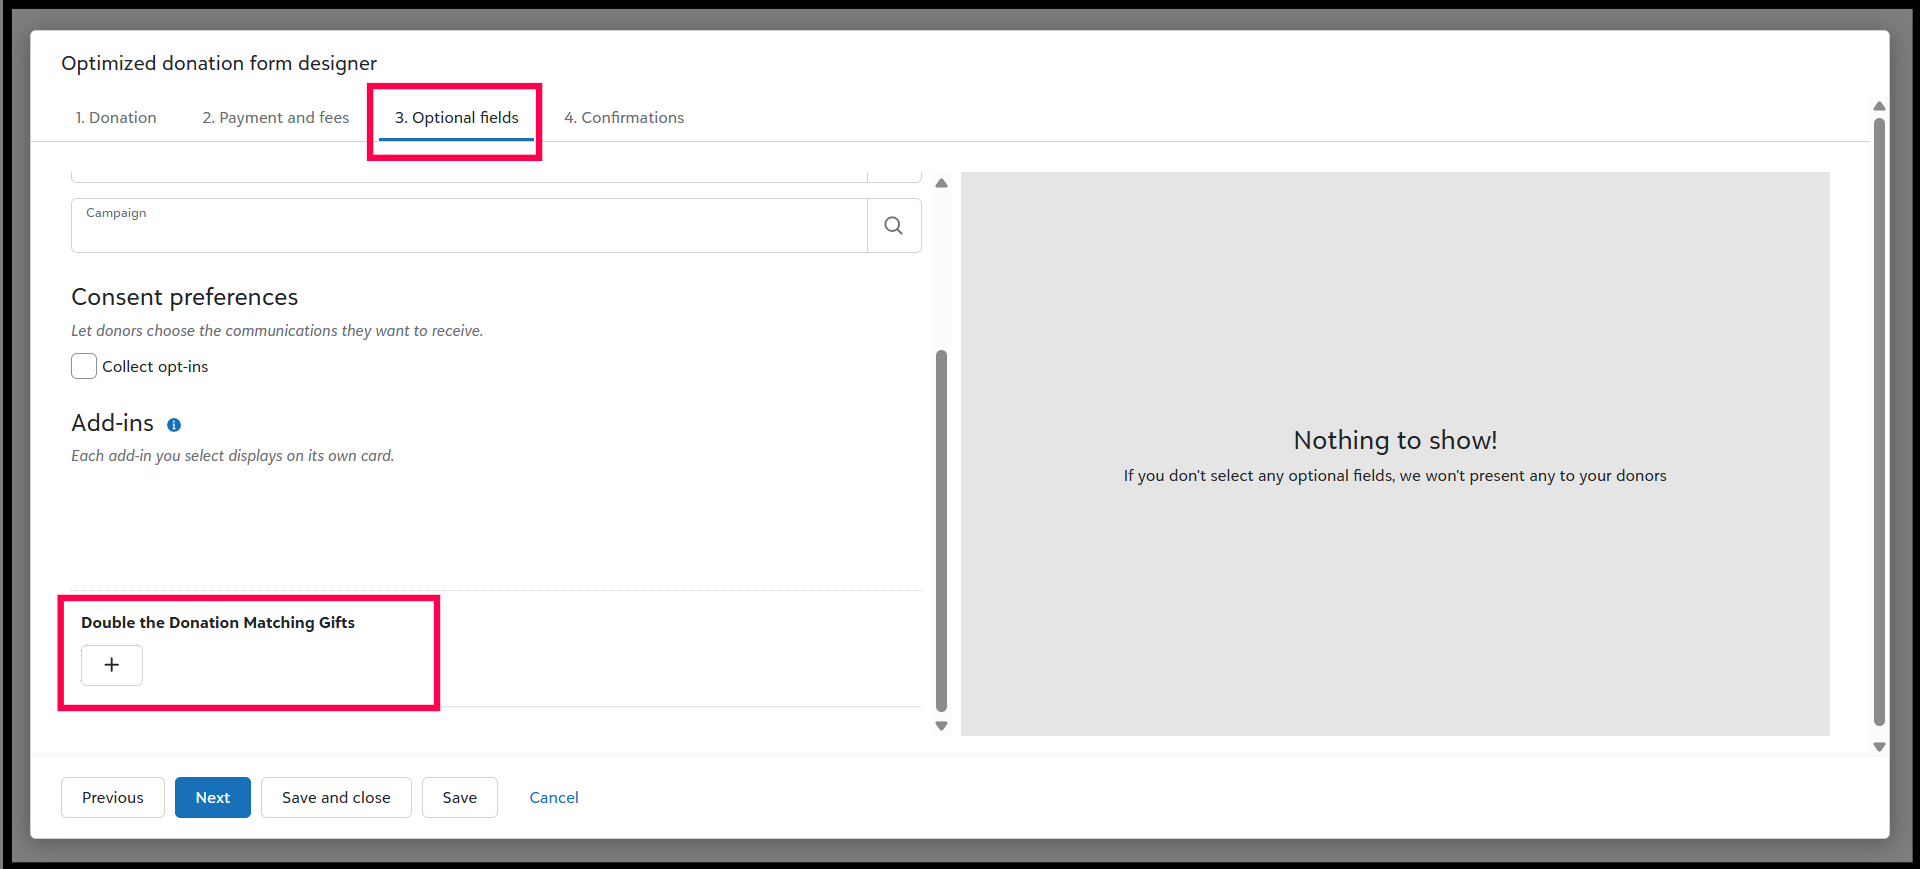Select the 3. Optional fields tab
Screen dimensions: 1920x869
(x=456, y=118)
